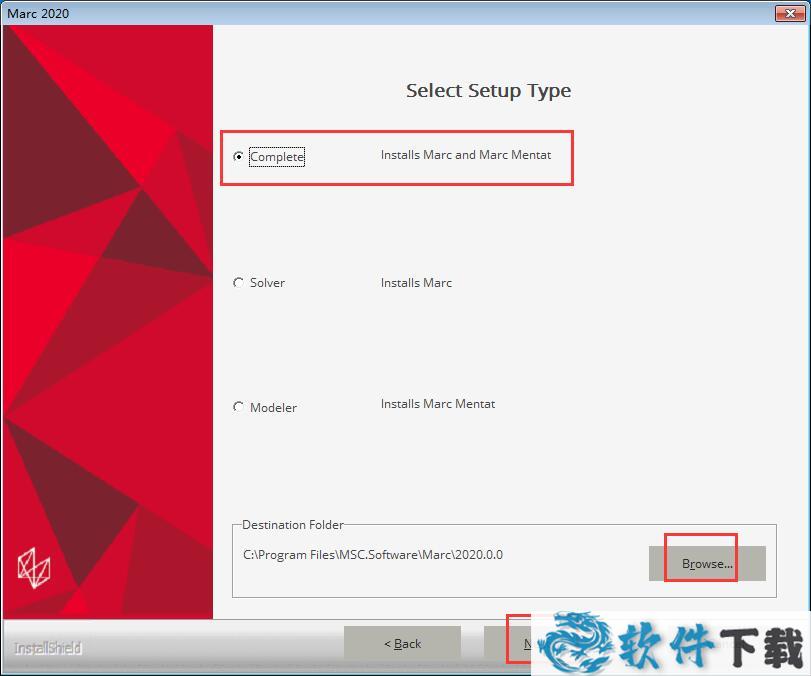This screenshot has width=811, height=676.
Task: Click the InstallShield label at bottom left
Action: click(48, 648)
